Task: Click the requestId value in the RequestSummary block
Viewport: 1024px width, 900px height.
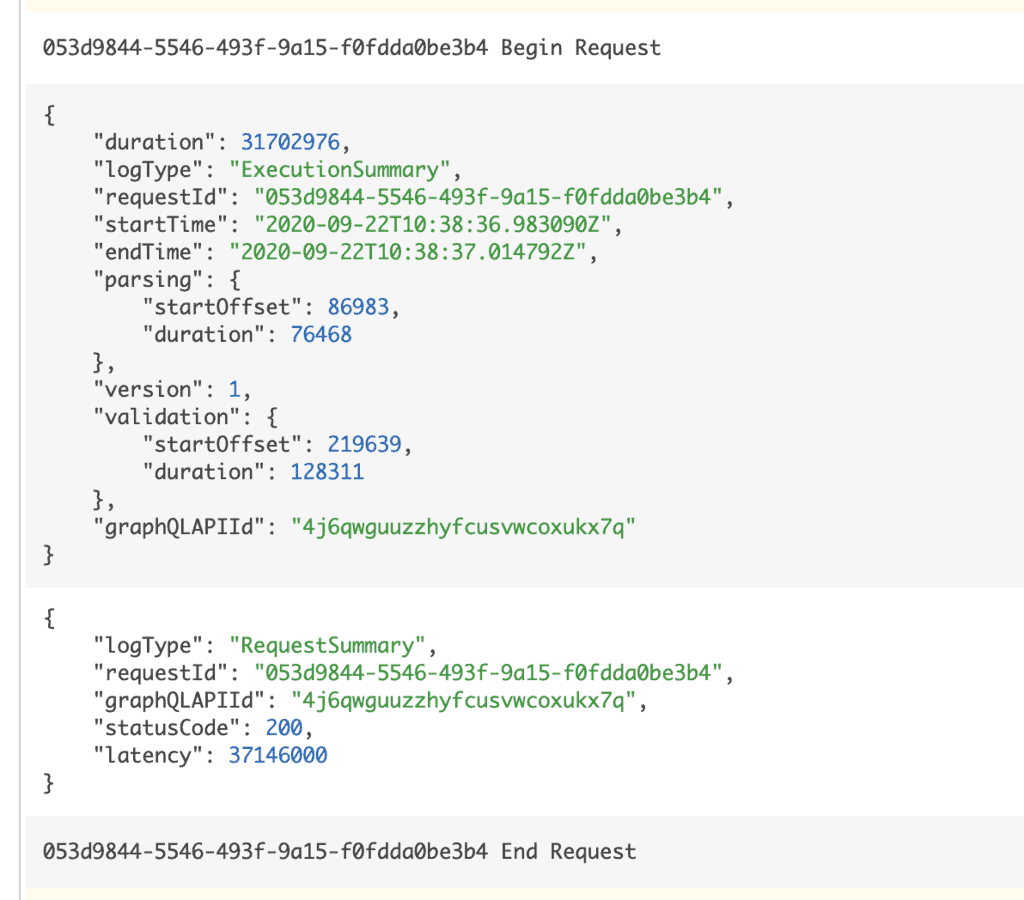Action: (489, 673)
